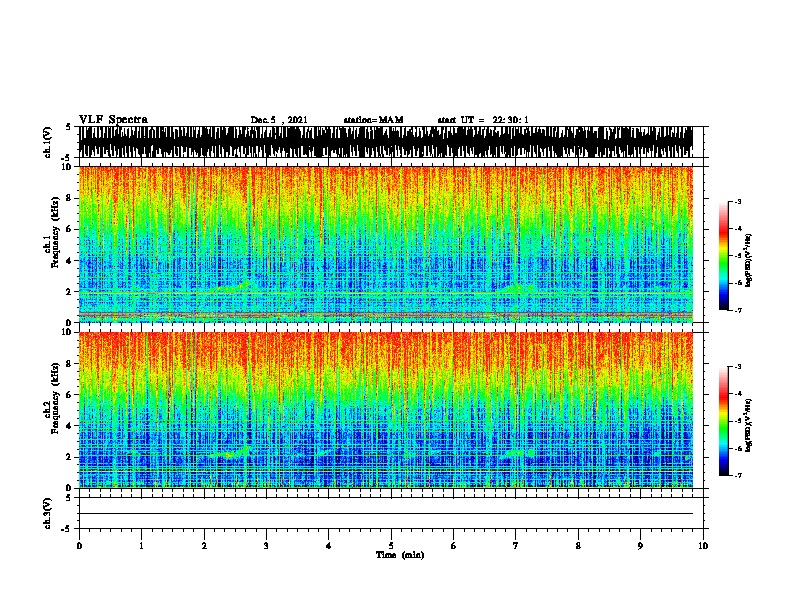Click time axis tick label "10"
This screenshot has height=612, width=792.
[703, 546]
